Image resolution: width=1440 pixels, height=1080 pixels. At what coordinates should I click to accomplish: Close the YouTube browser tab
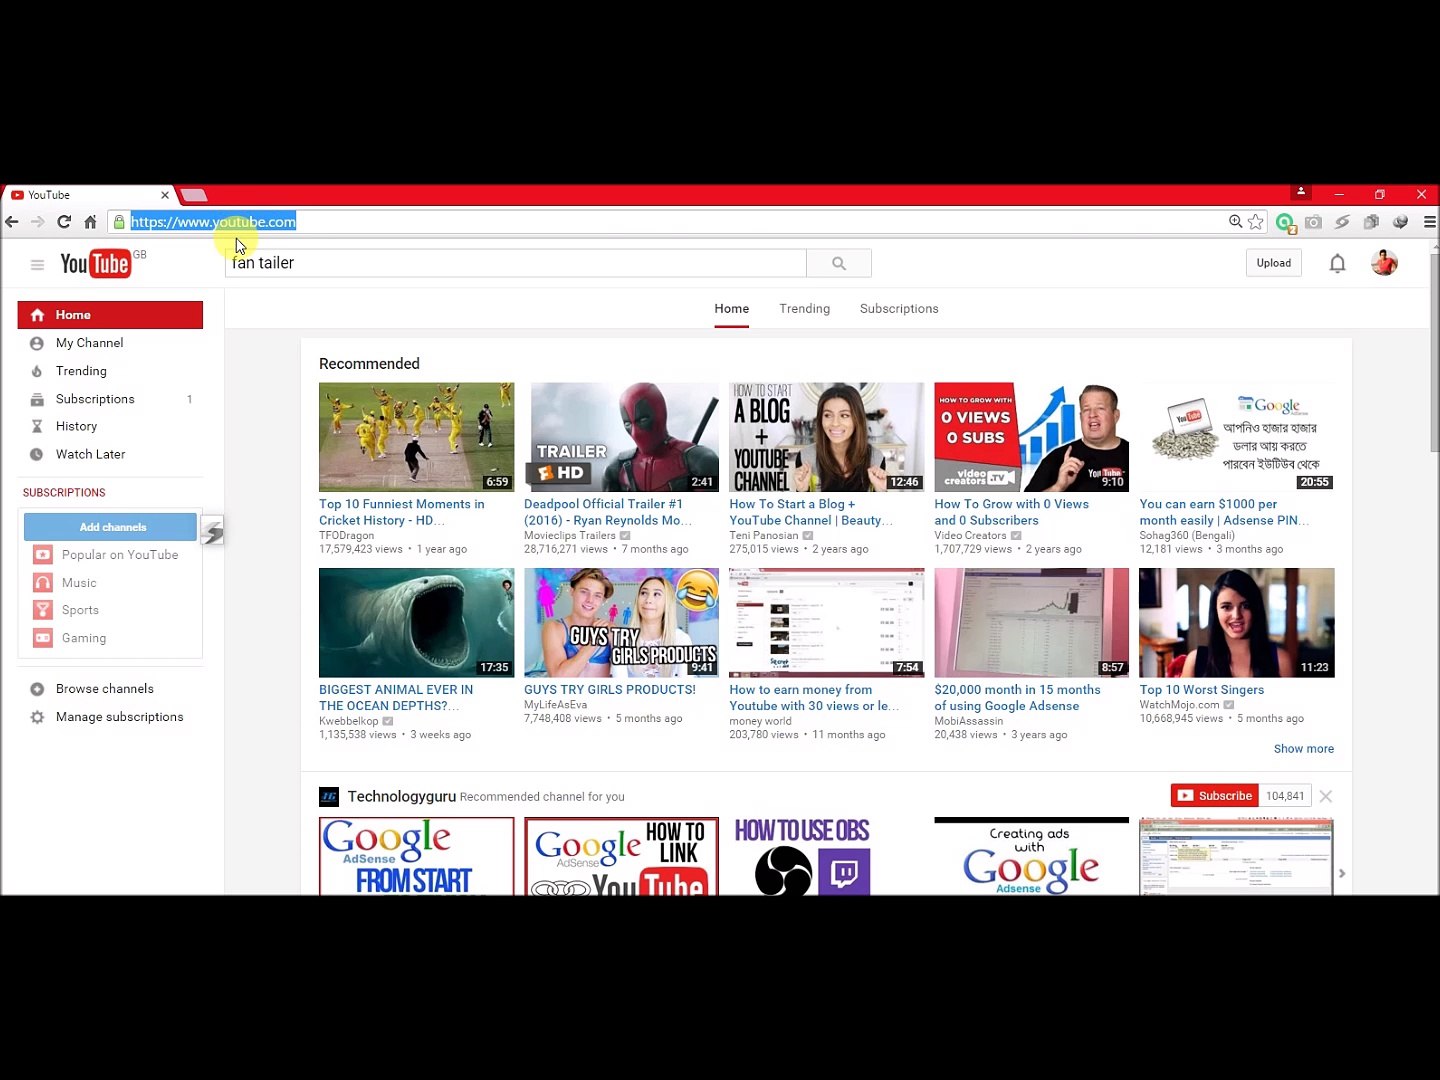165,195
